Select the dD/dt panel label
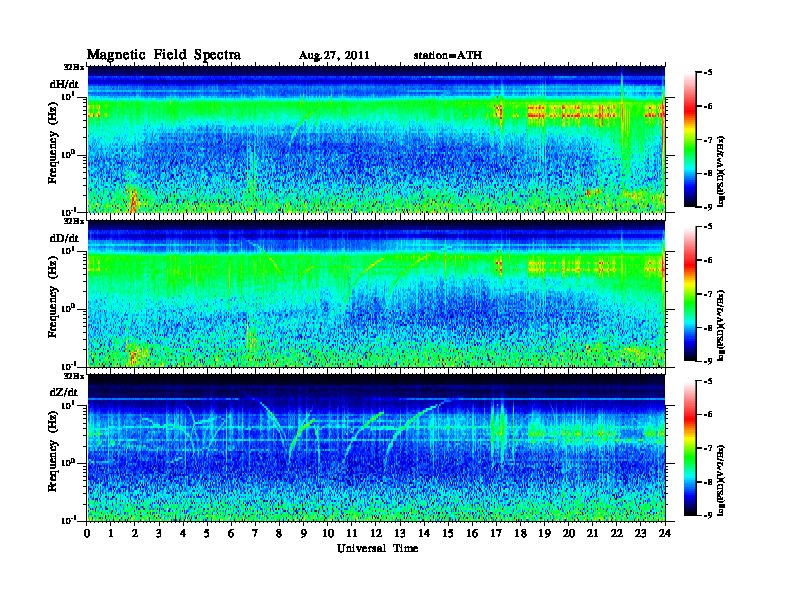 click(x=64, y=238)
